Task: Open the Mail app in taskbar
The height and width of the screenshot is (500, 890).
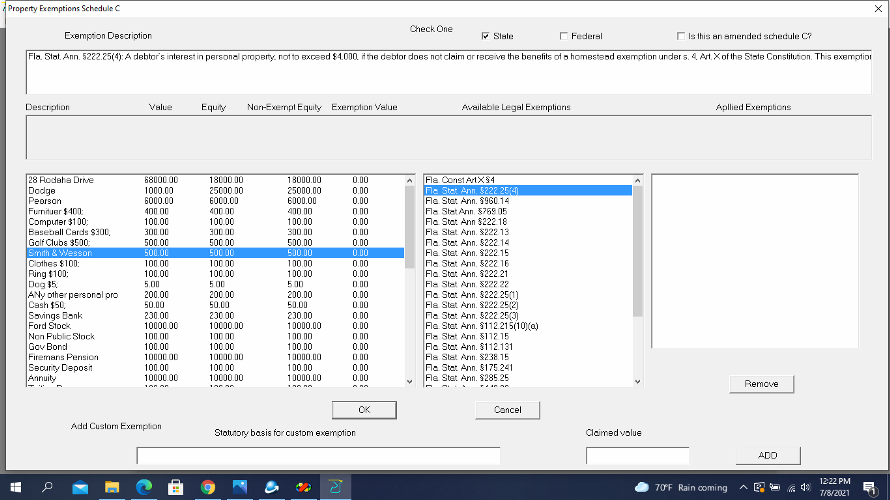Action: click(80, 487)
